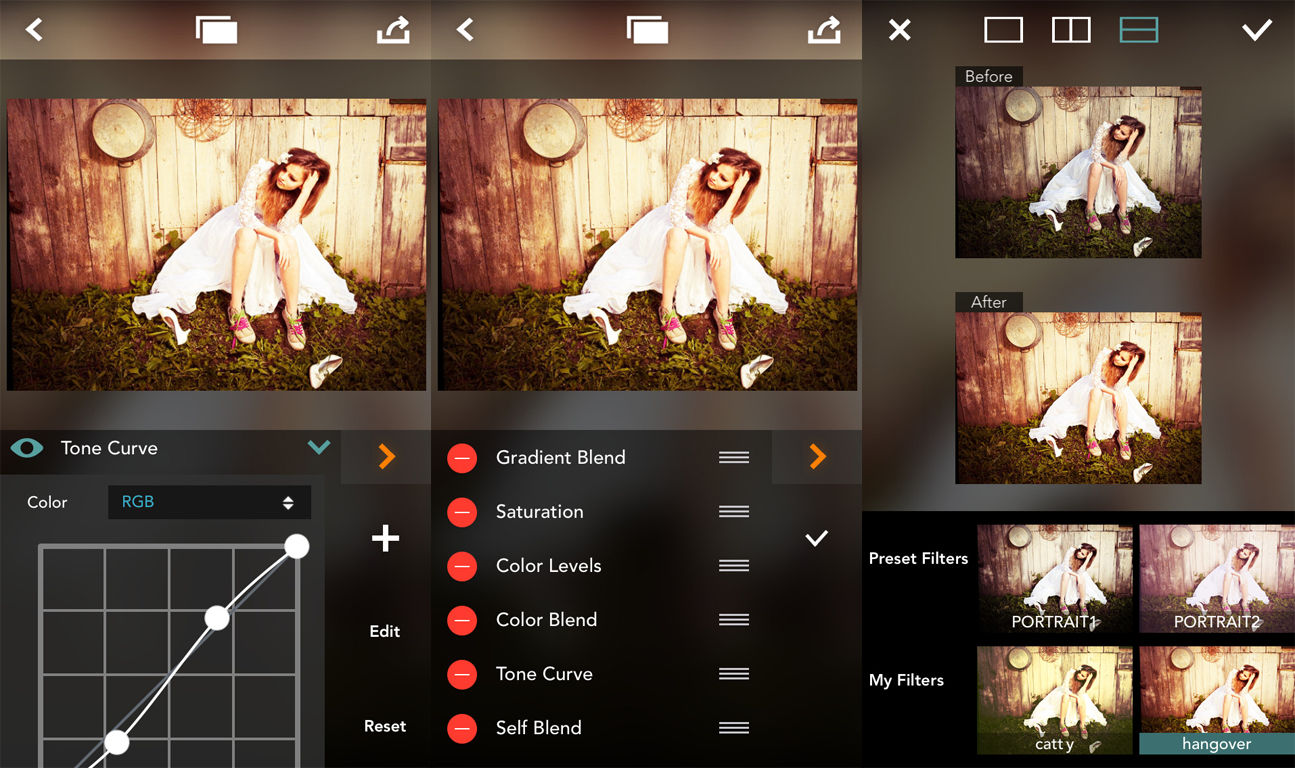Click the plus icon to add filter
The image size is (1295, 768).
pyautogui.click(x=385, y=539)
